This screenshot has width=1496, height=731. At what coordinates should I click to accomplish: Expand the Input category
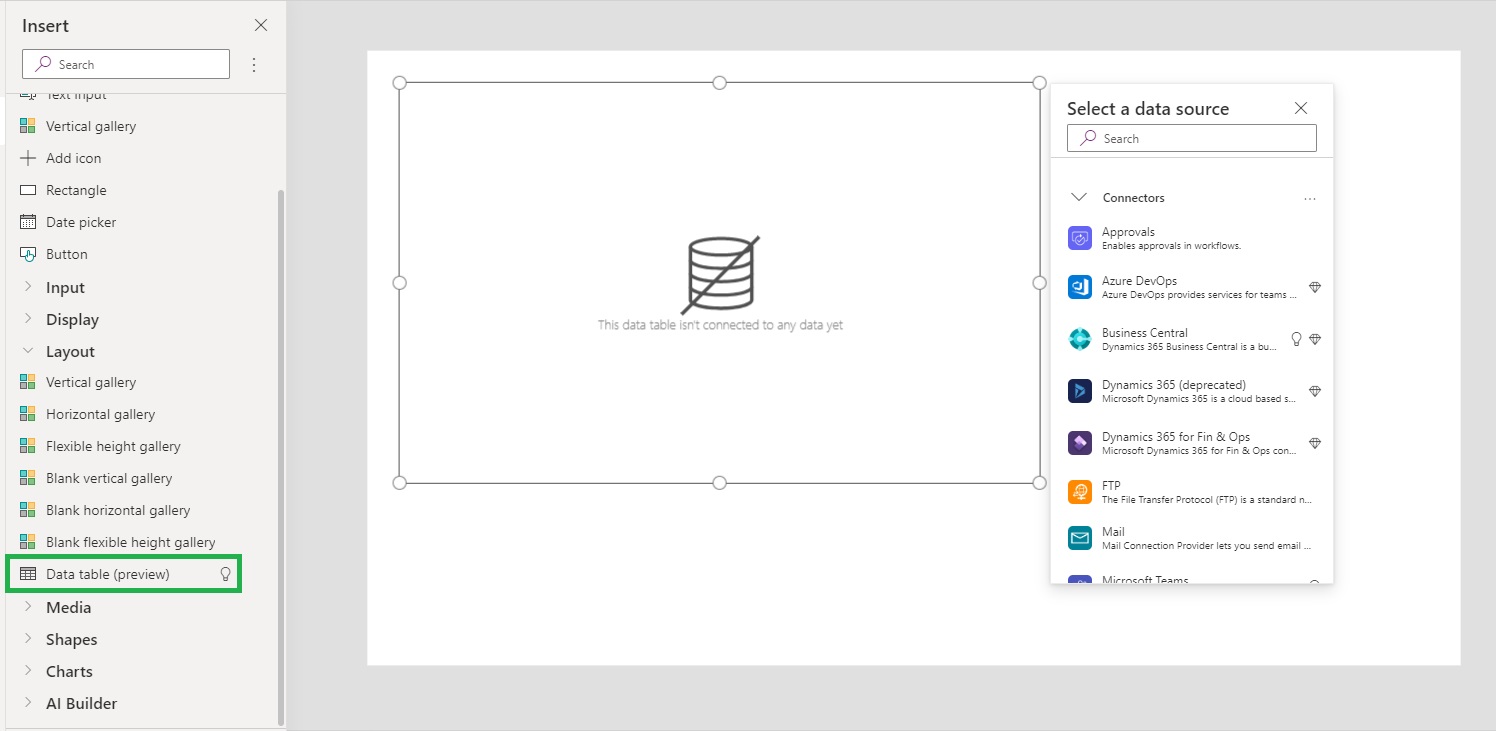(28, 287)
